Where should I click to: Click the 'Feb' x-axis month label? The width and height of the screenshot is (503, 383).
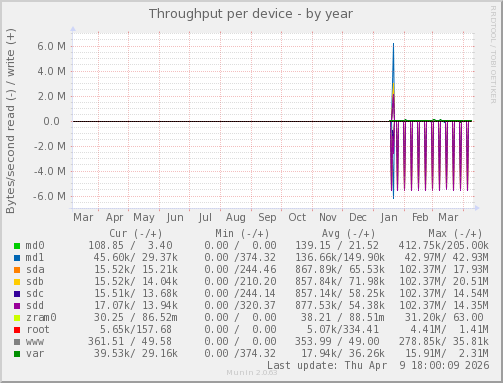tap(420, 218)
